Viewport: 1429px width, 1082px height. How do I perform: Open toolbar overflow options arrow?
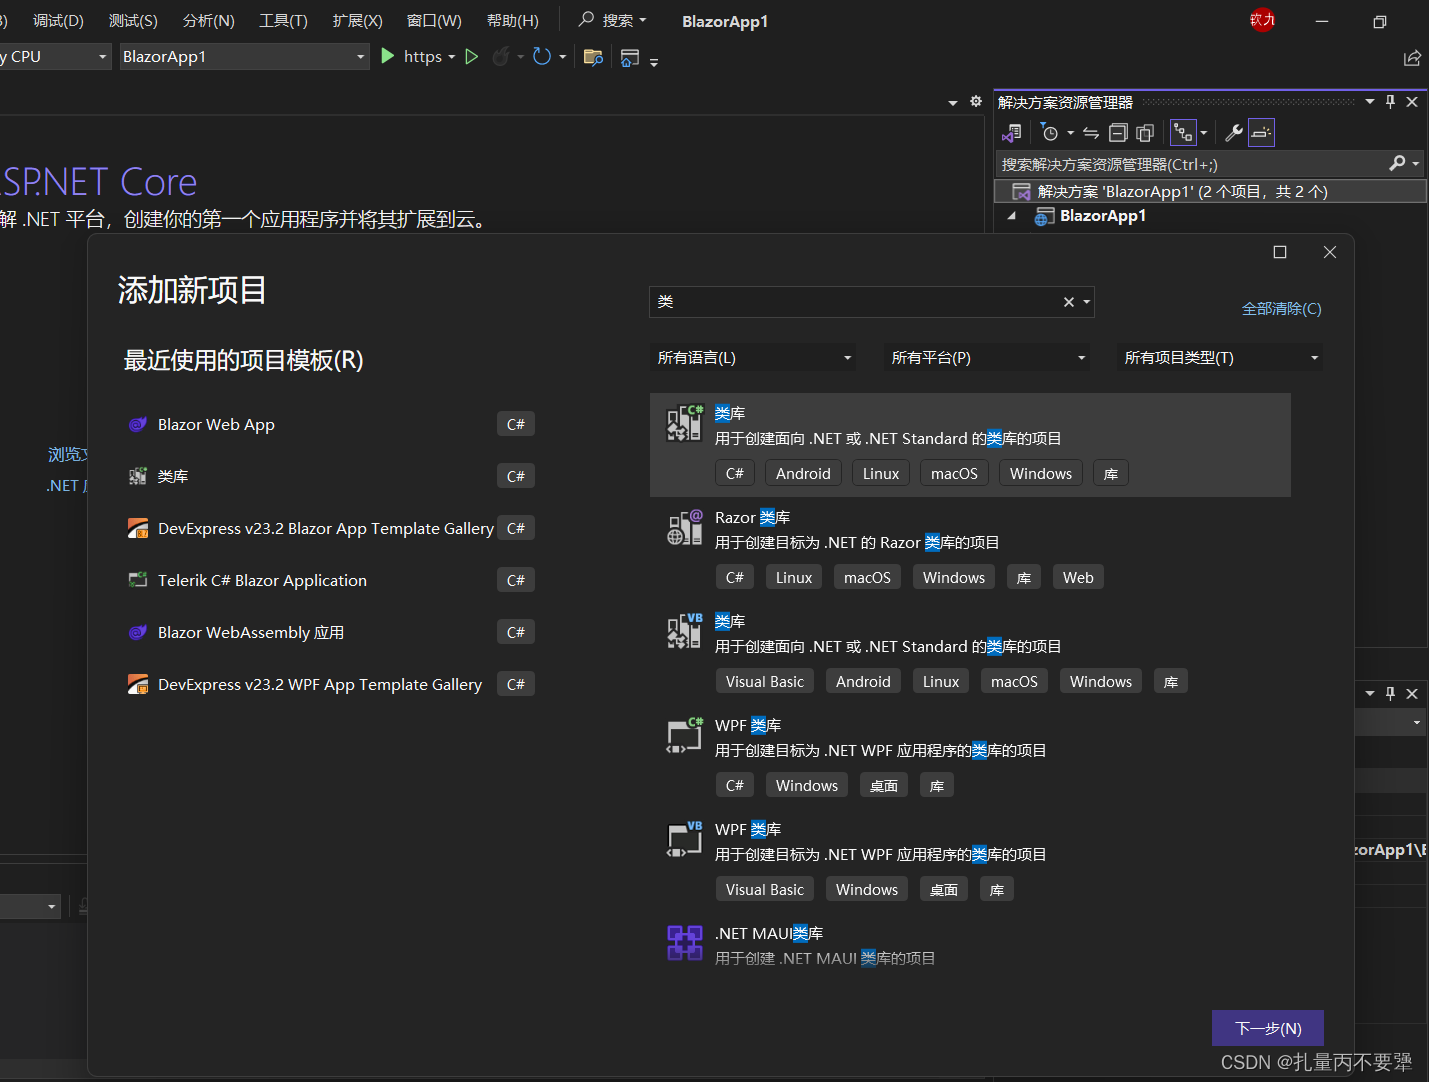point(654,62)
